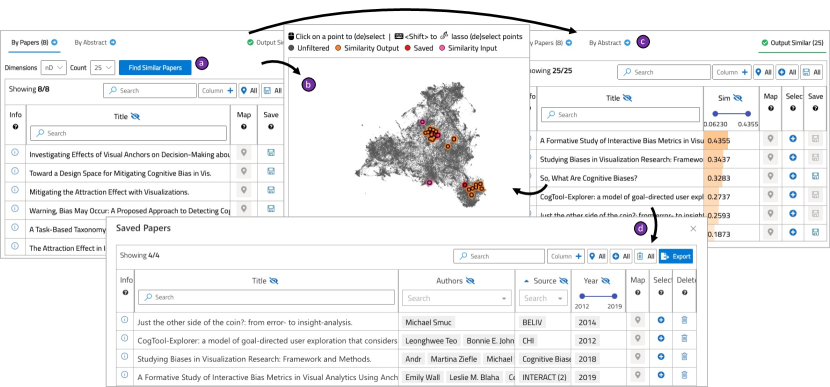
Task: Select 'Studying Biases' plus icon in Output Similar panel
Action: point(792,158)
